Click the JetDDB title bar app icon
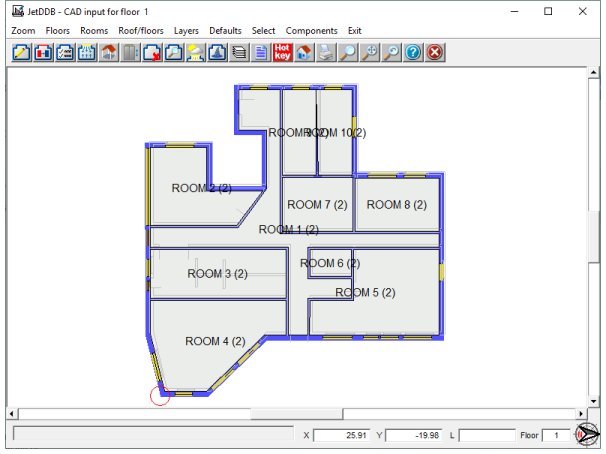 tap(17, 11)
